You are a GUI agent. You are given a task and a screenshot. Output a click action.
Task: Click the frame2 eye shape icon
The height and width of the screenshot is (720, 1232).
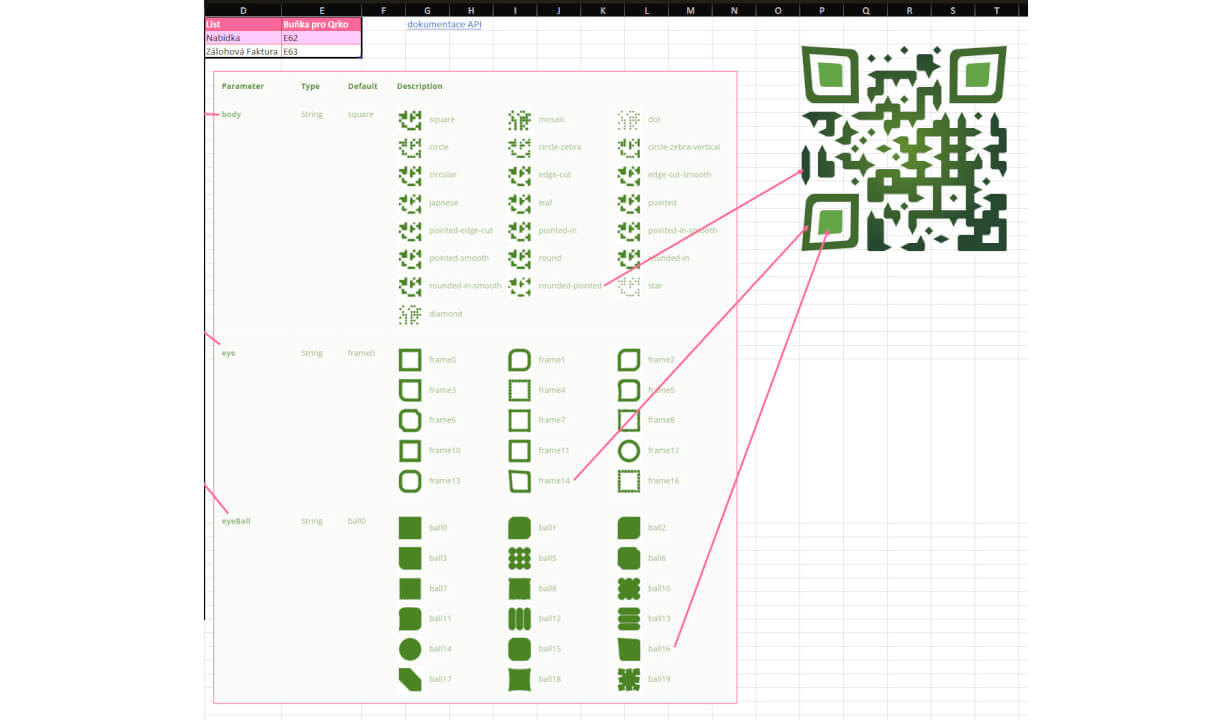click(629, 360)
